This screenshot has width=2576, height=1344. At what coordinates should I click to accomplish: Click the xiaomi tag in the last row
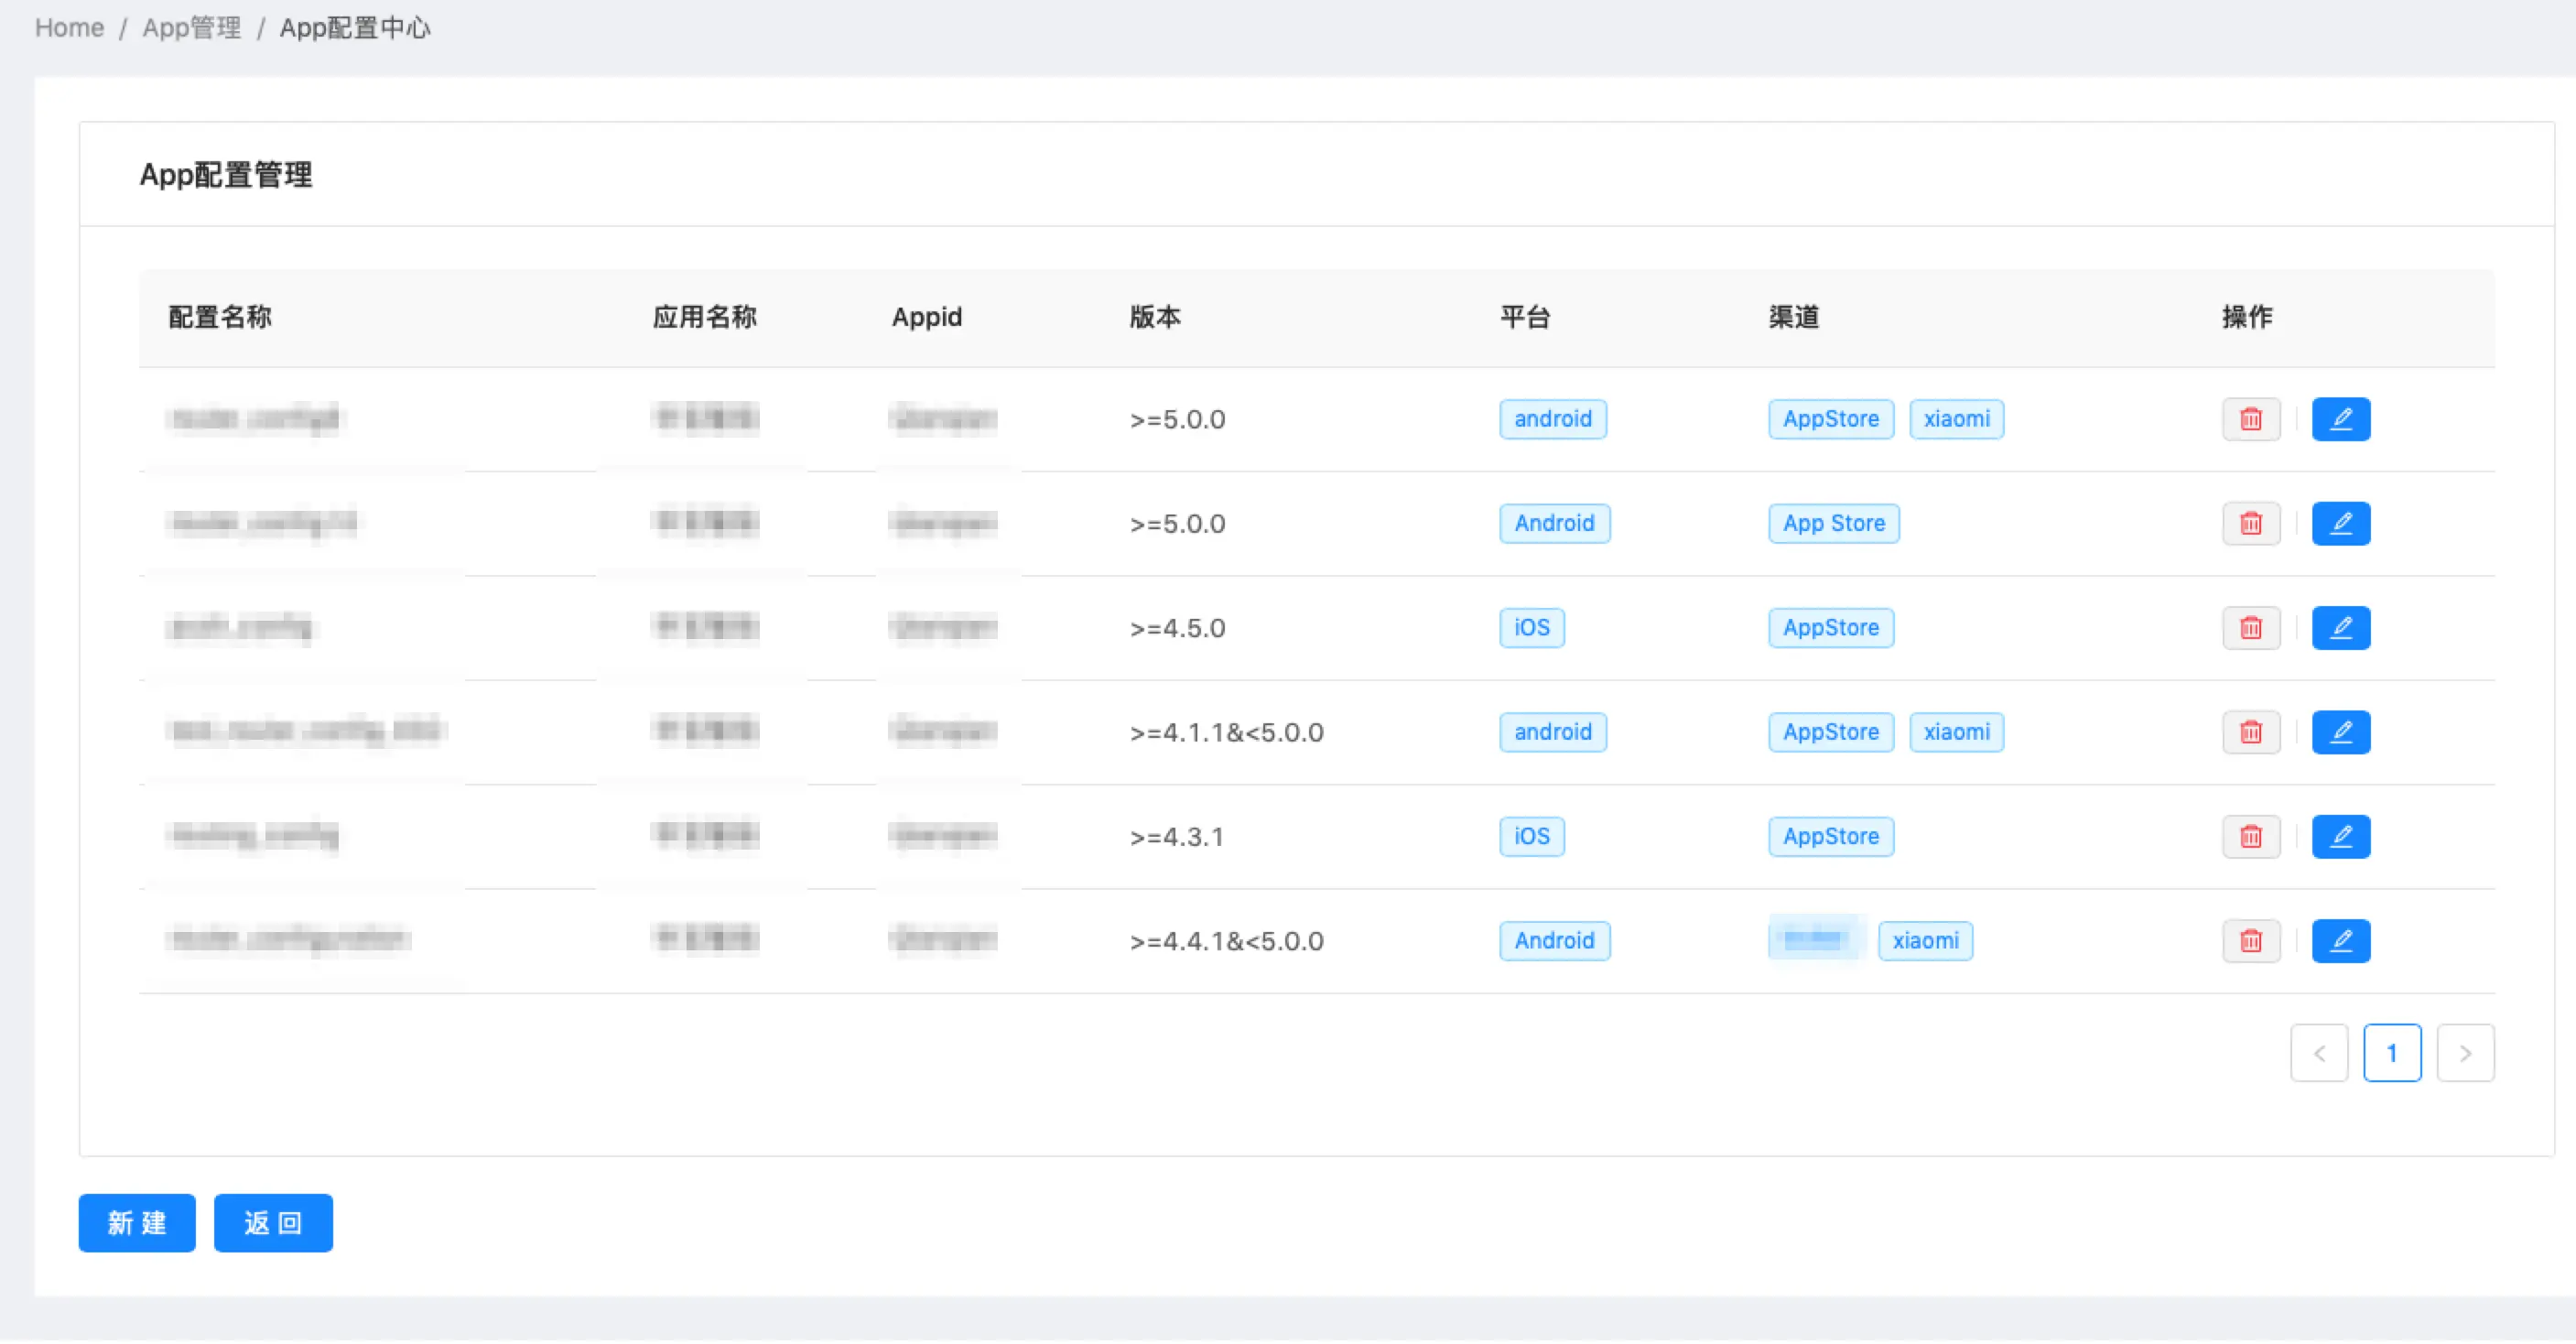[x=1924, y=942]
